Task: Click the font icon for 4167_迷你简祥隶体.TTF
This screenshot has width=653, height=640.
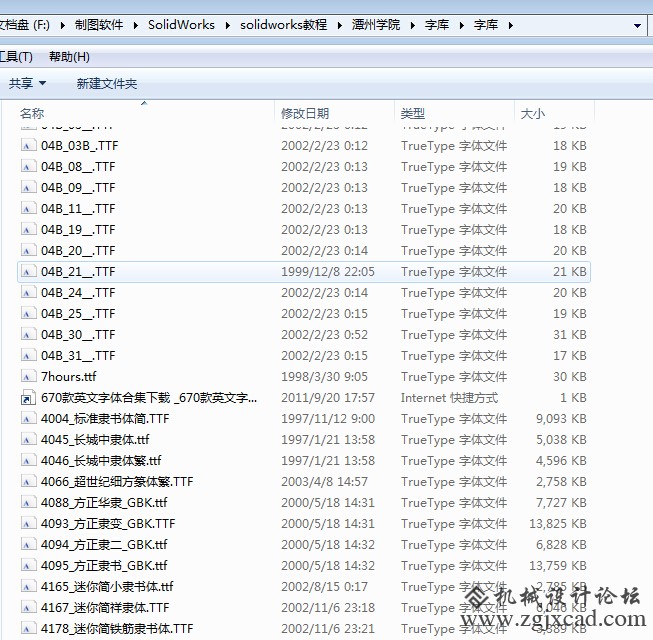Action: (28, 607)
